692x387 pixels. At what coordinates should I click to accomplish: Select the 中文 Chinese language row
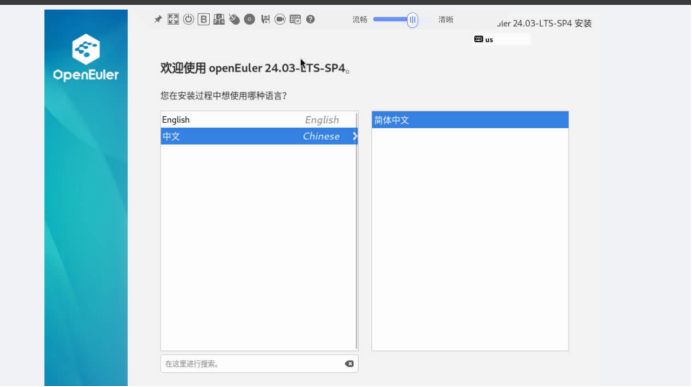(259, 136)
